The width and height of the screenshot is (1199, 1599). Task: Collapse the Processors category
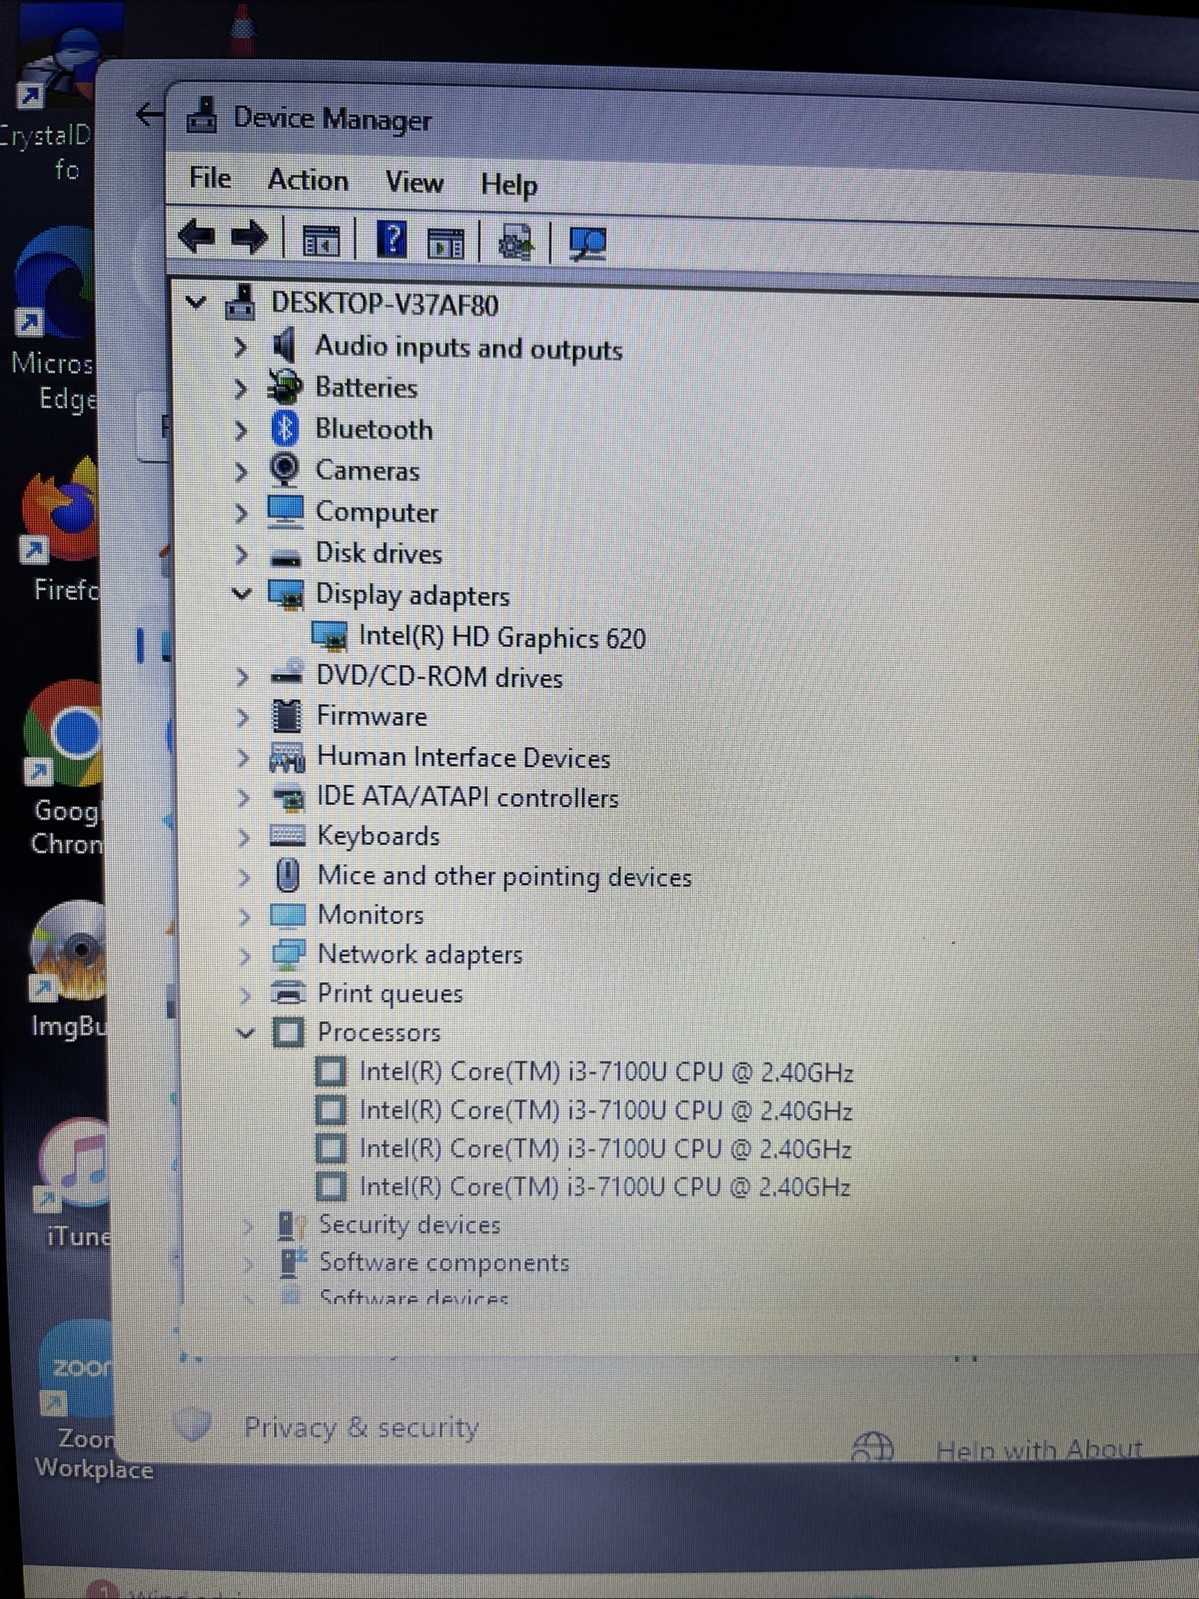245,1032
